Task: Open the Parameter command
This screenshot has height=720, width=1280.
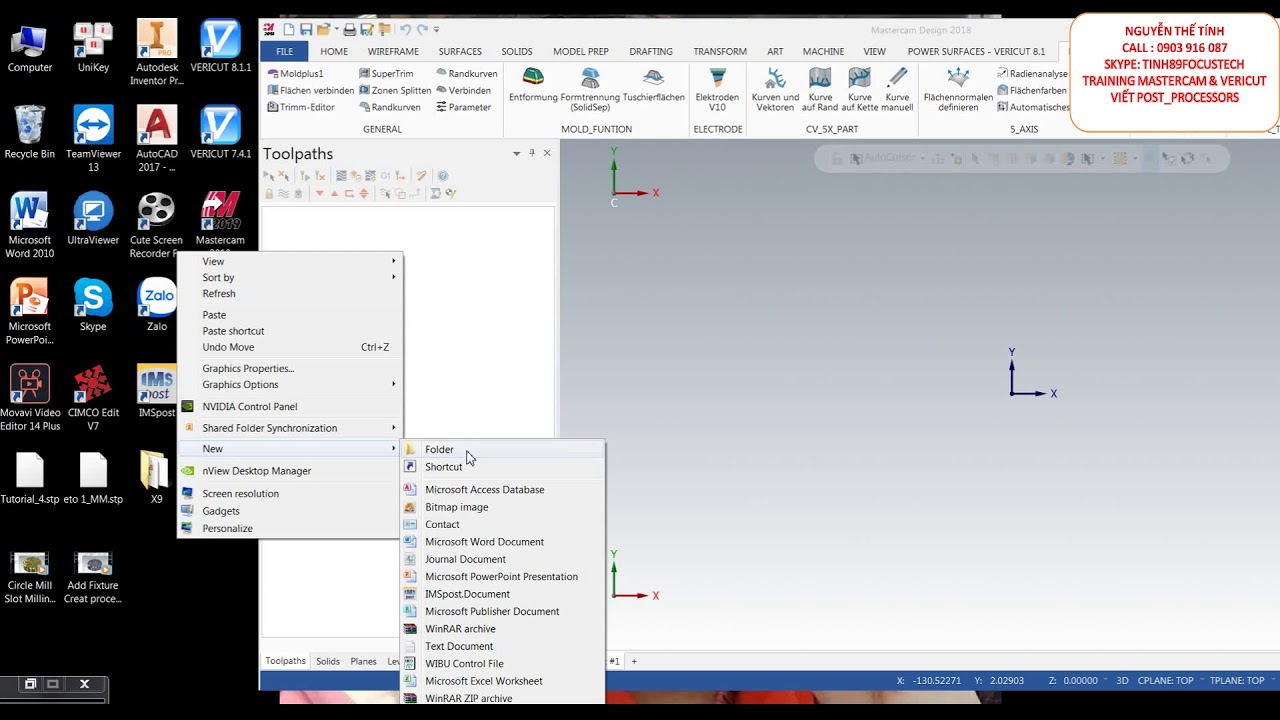Action: [x=462, y=107]
